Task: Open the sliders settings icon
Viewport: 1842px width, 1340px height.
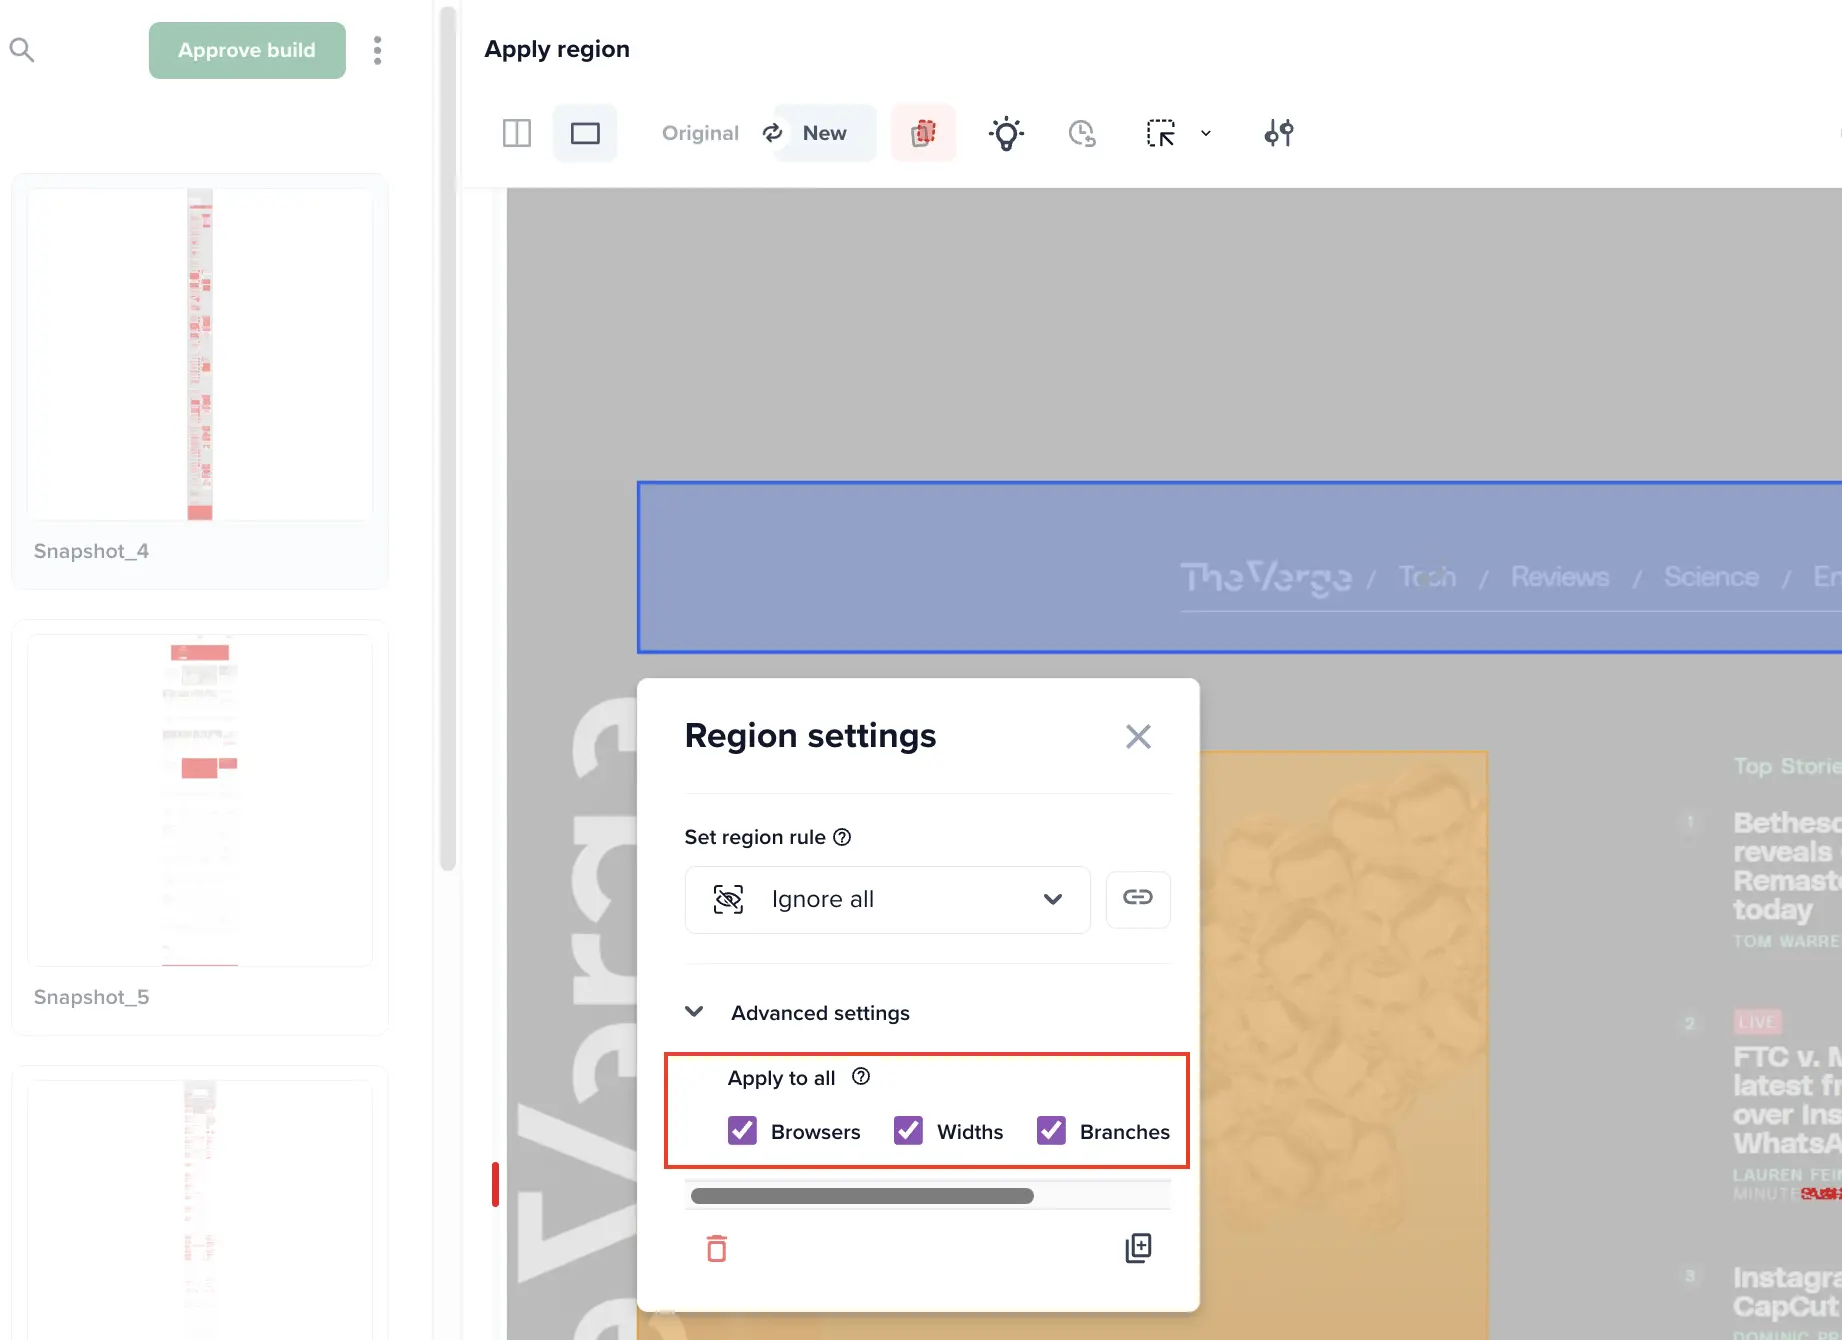Action: 1278,133
